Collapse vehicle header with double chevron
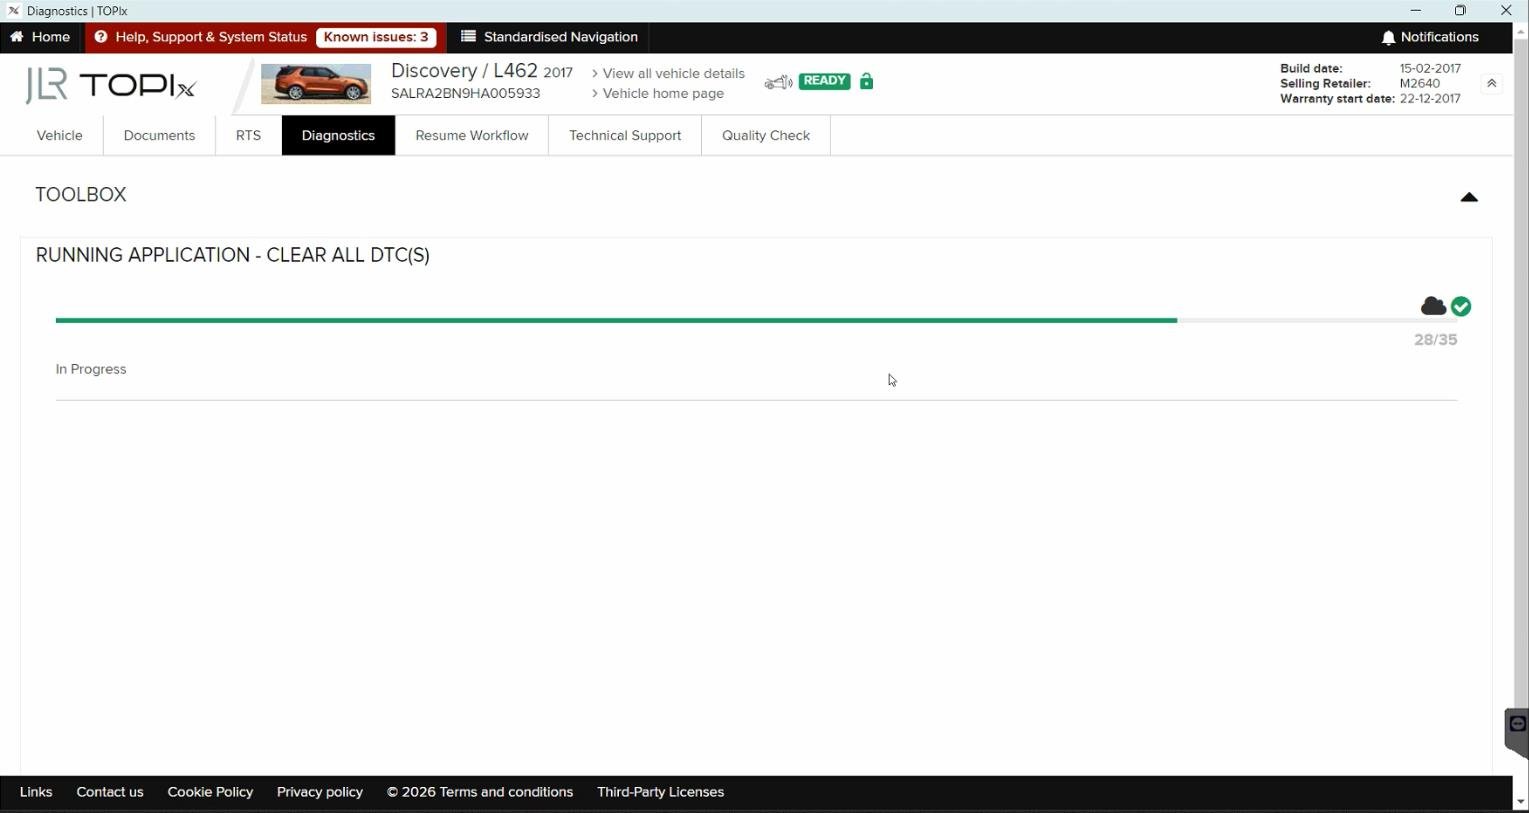Viewport: 1529px width, 813px height. click(1491, 84)
